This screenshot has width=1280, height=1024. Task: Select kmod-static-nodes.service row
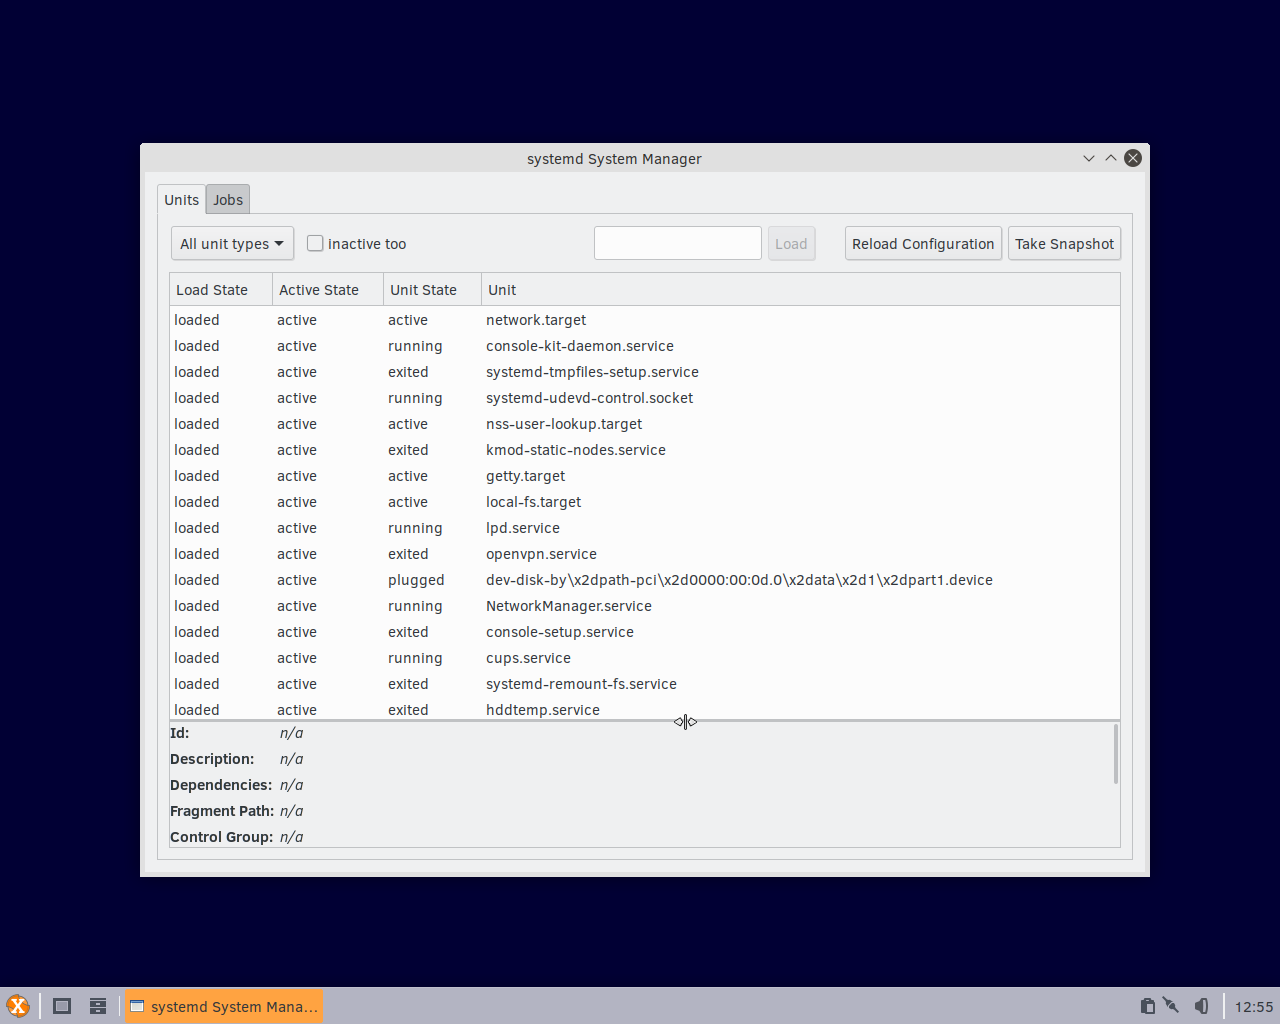[x=645, y=450]
